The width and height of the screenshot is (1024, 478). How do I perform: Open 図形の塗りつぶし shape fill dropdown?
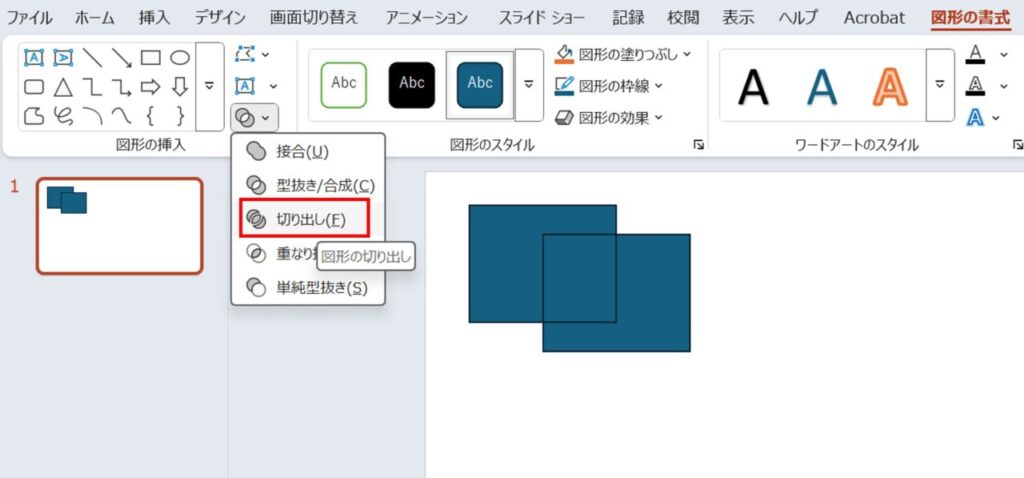(x=624, y=55)
